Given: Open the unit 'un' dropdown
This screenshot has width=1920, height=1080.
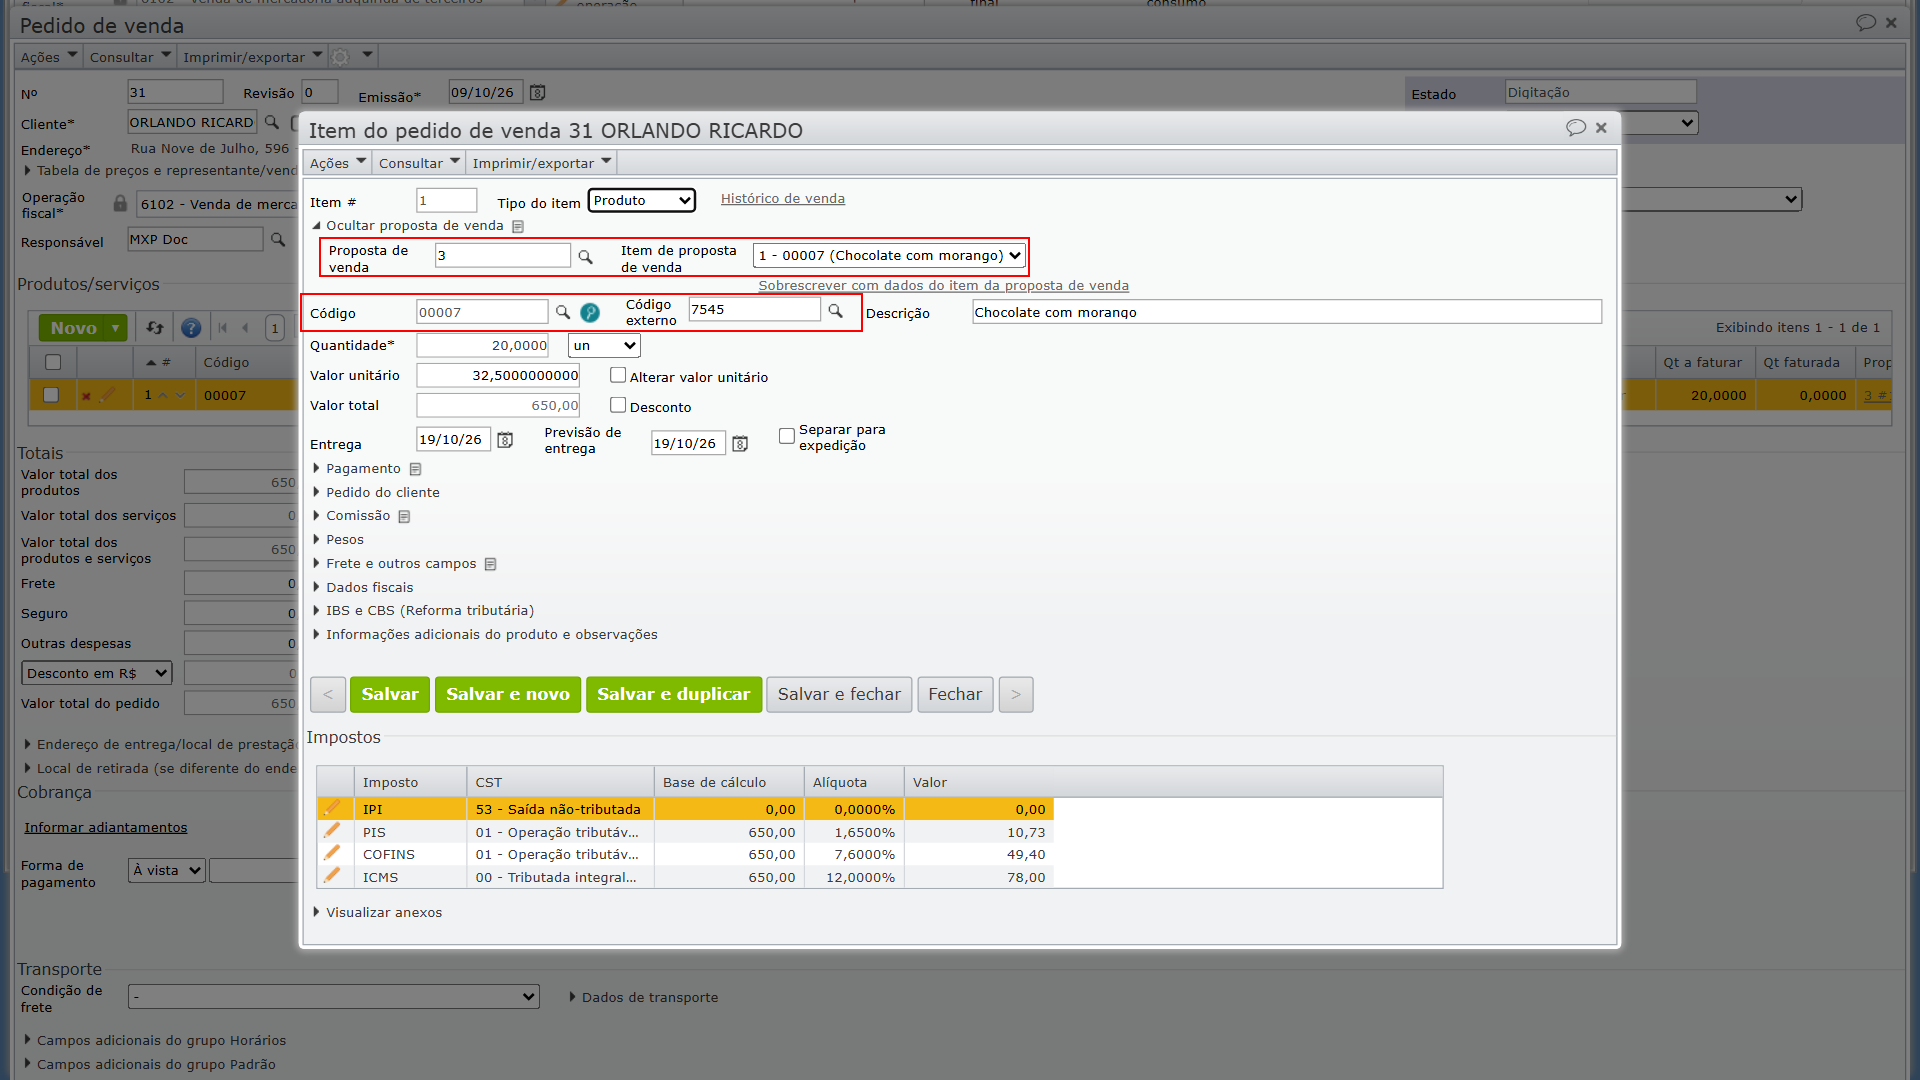Looking at the screenshot, I should pos(604,346).
